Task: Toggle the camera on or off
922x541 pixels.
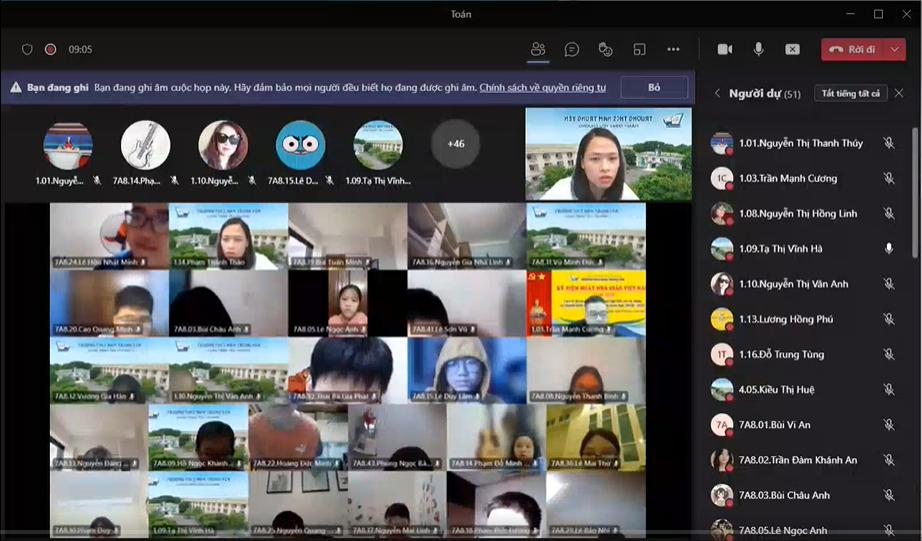Action: (x=725, y=49)
